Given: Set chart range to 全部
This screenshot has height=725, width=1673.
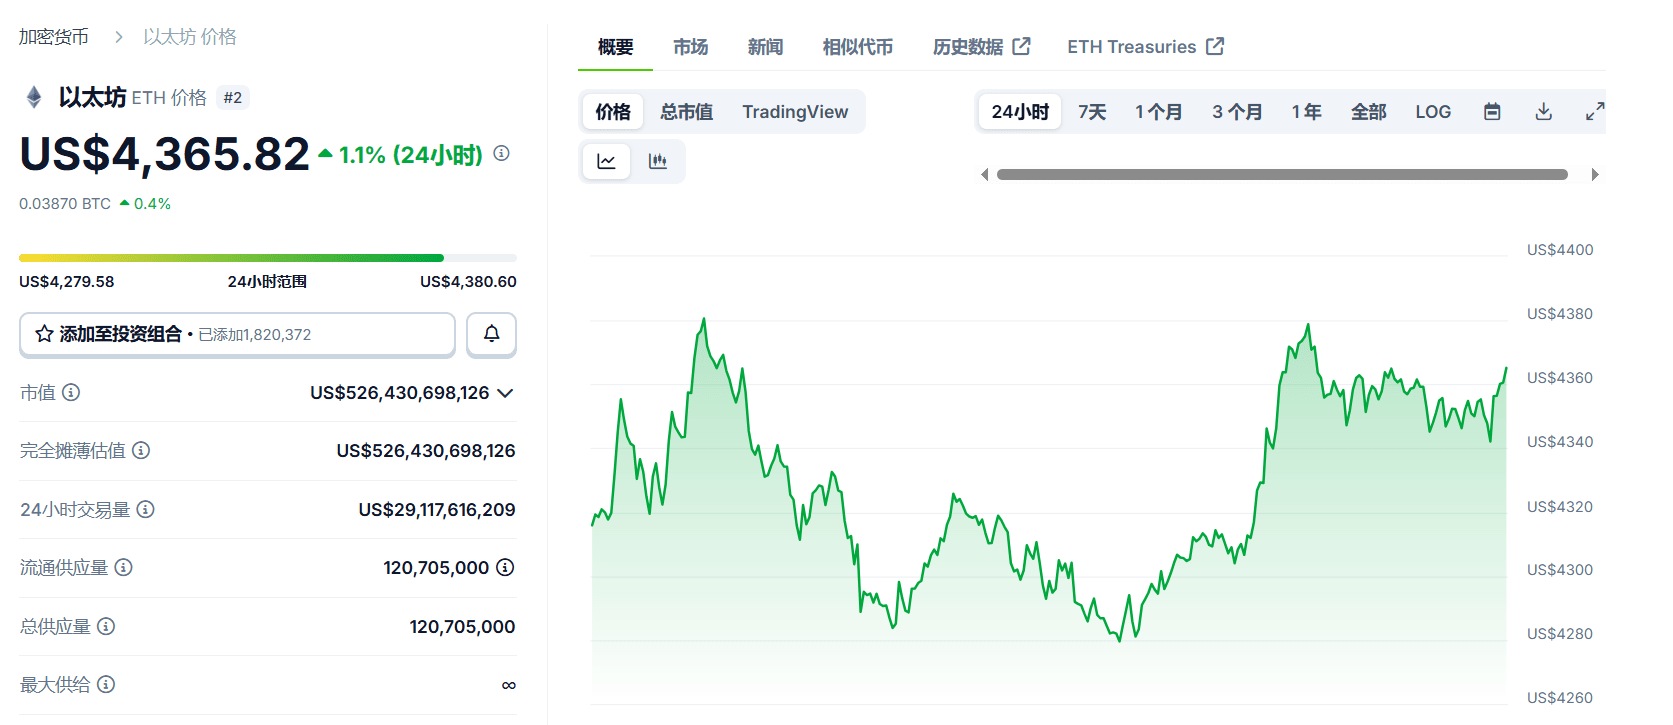Looking at the screenshot, I should (x=1368, y=112).
